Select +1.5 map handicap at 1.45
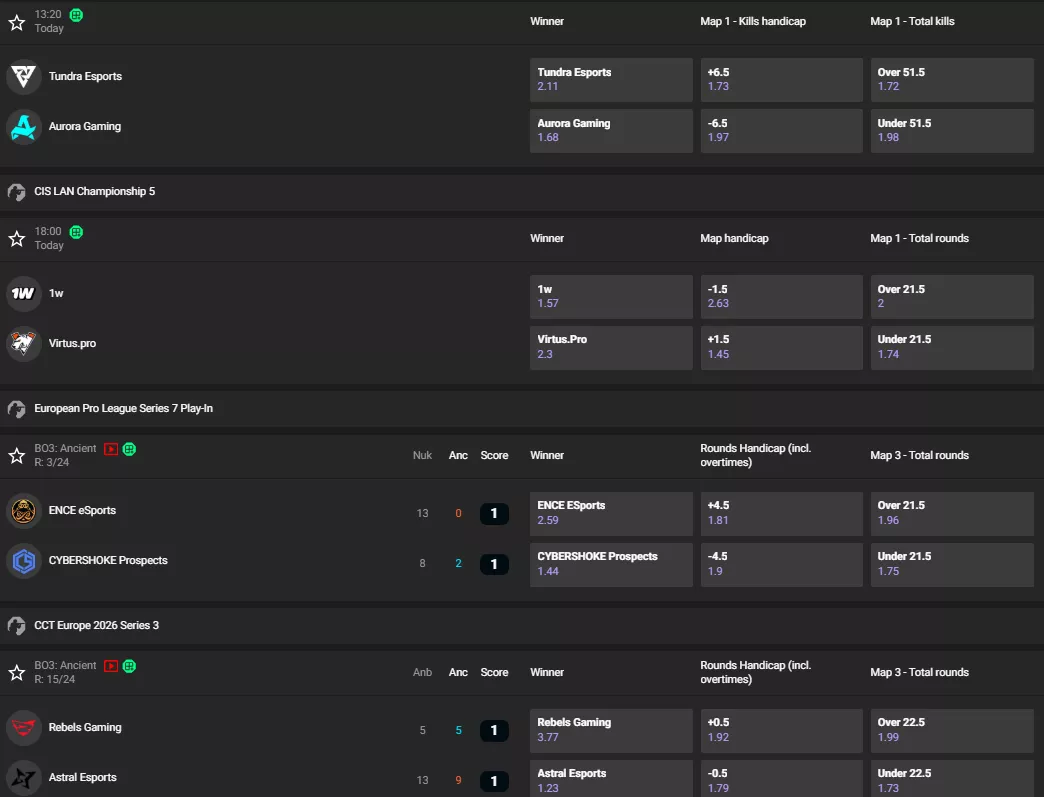 (x=782, y=348)
